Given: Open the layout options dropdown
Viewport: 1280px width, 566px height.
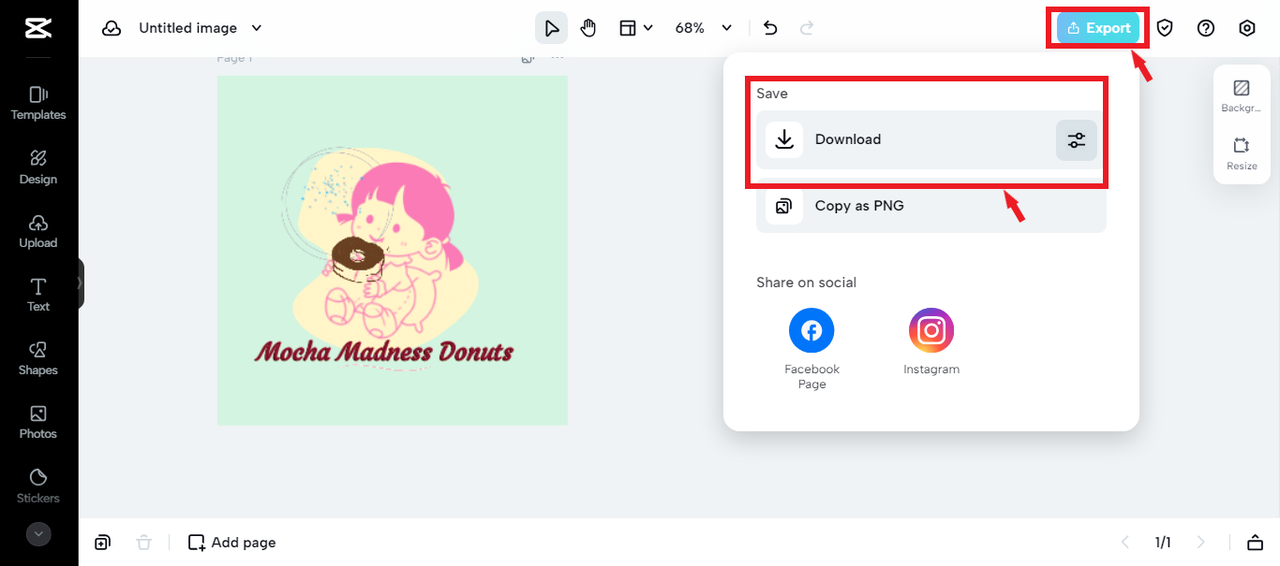Looking at the screenshot, I should point(636,28).
